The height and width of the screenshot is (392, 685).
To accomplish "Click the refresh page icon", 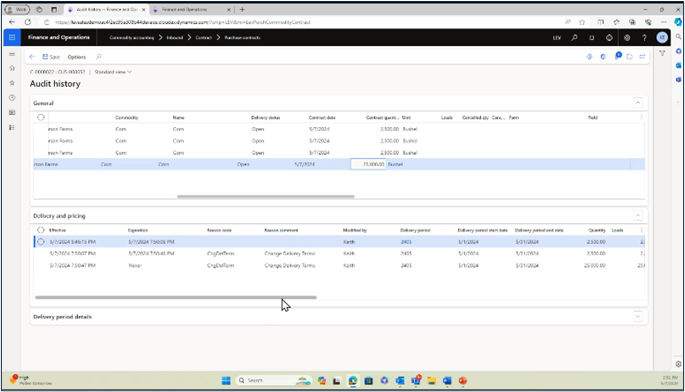I will pos(630,57).
